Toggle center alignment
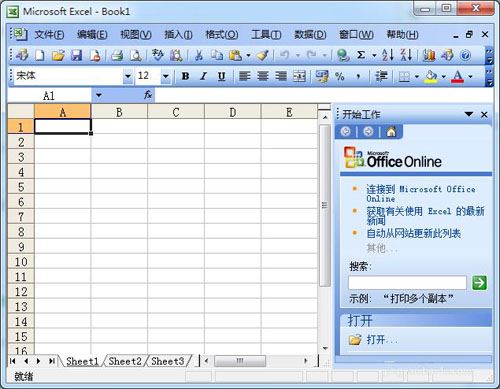Image resolution: width=500 pixels, height=389 pixels. [263, 76]
